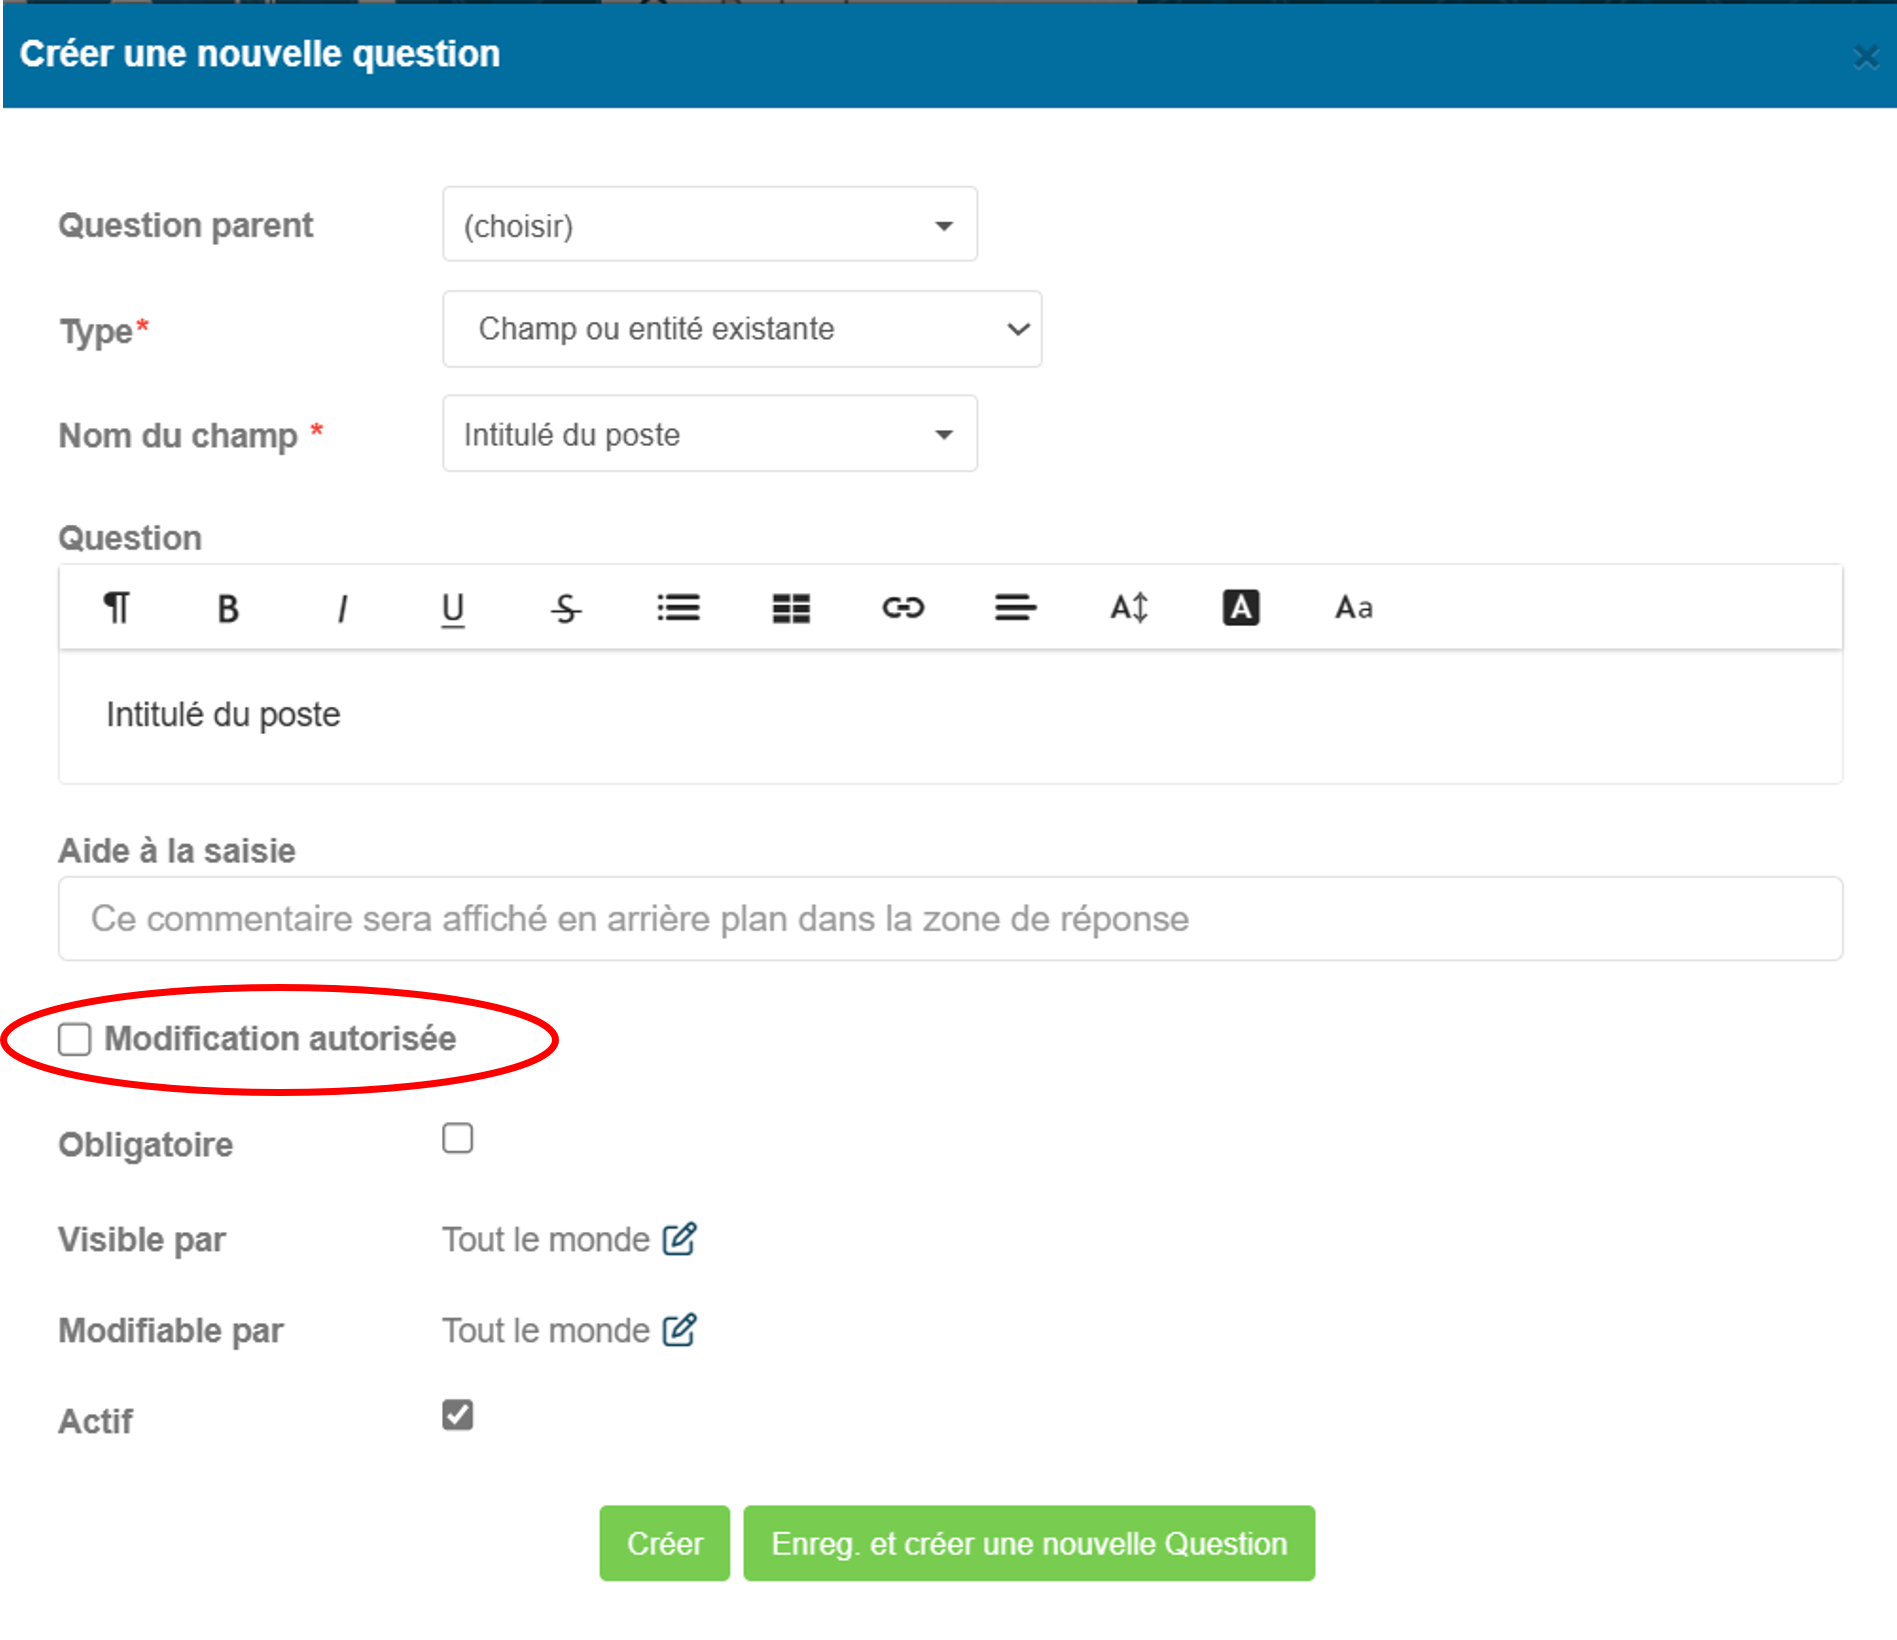This screenshot has height=1640, width=1897.
Task: Open the Question parent dropdown
Action: [709, 225]
